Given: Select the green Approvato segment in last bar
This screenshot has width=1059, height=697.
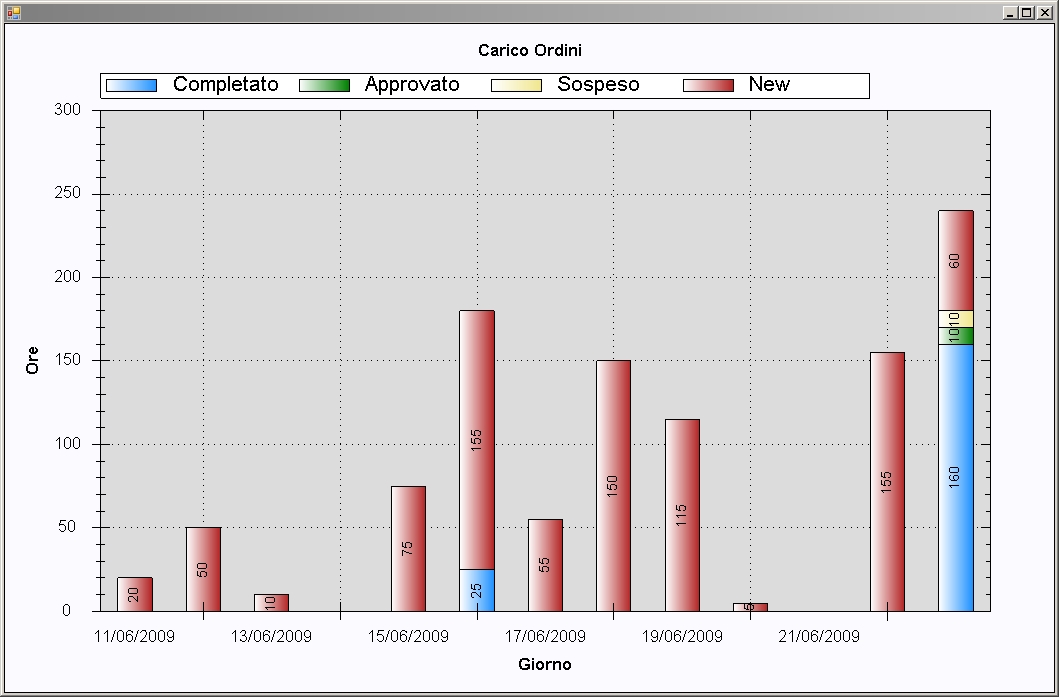Looking at the screenshot, I should (x=956, y=336).
